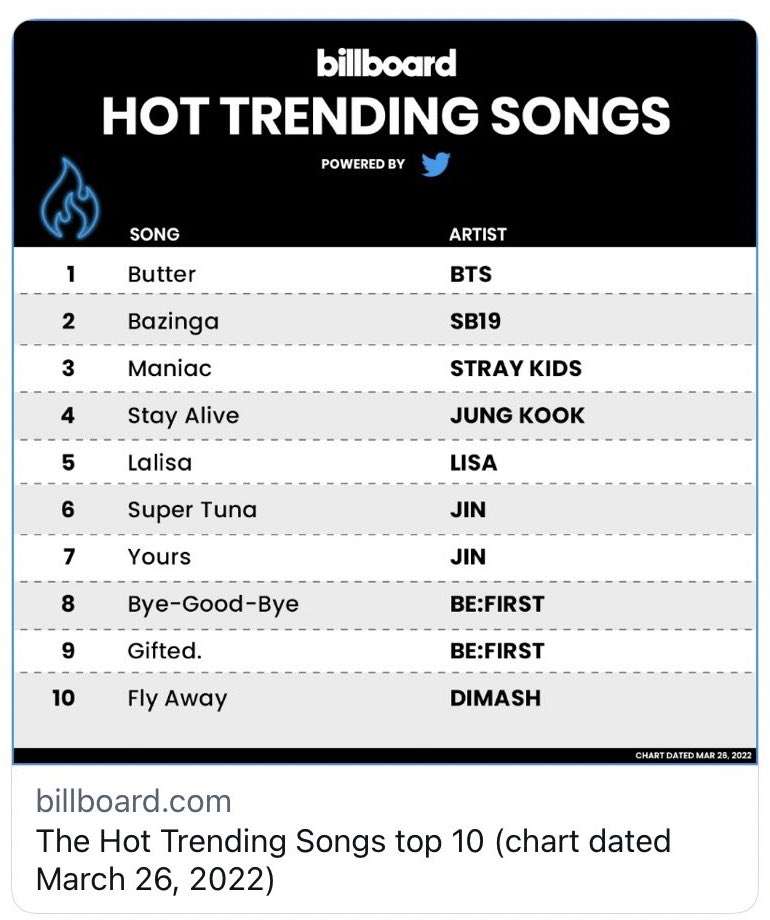The image size is (770, 920).
Task: Click Lalisa song title
Action: [x=160, y=462]
